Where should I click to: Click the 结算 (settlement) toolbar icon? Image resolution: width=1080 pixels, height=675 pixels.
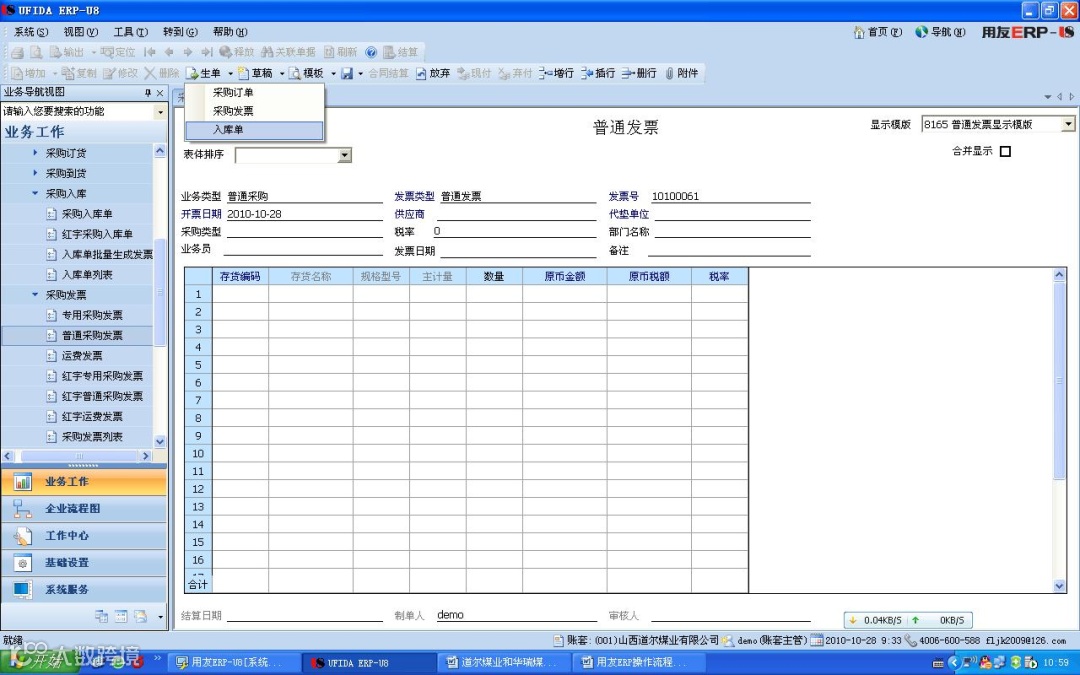[388, 52]
